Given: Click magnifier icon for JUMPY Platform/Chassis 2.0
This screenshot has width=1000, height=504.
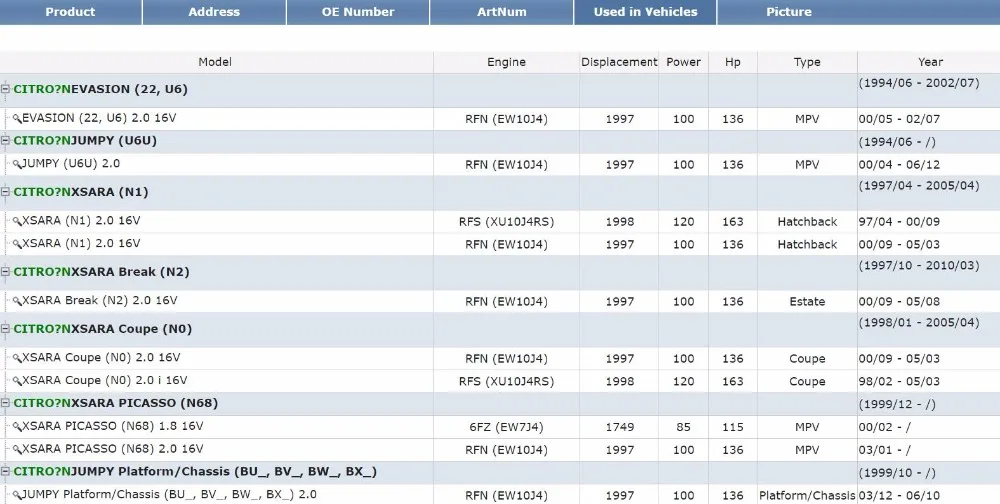Looking at the screenshot, I should [17, 494].
